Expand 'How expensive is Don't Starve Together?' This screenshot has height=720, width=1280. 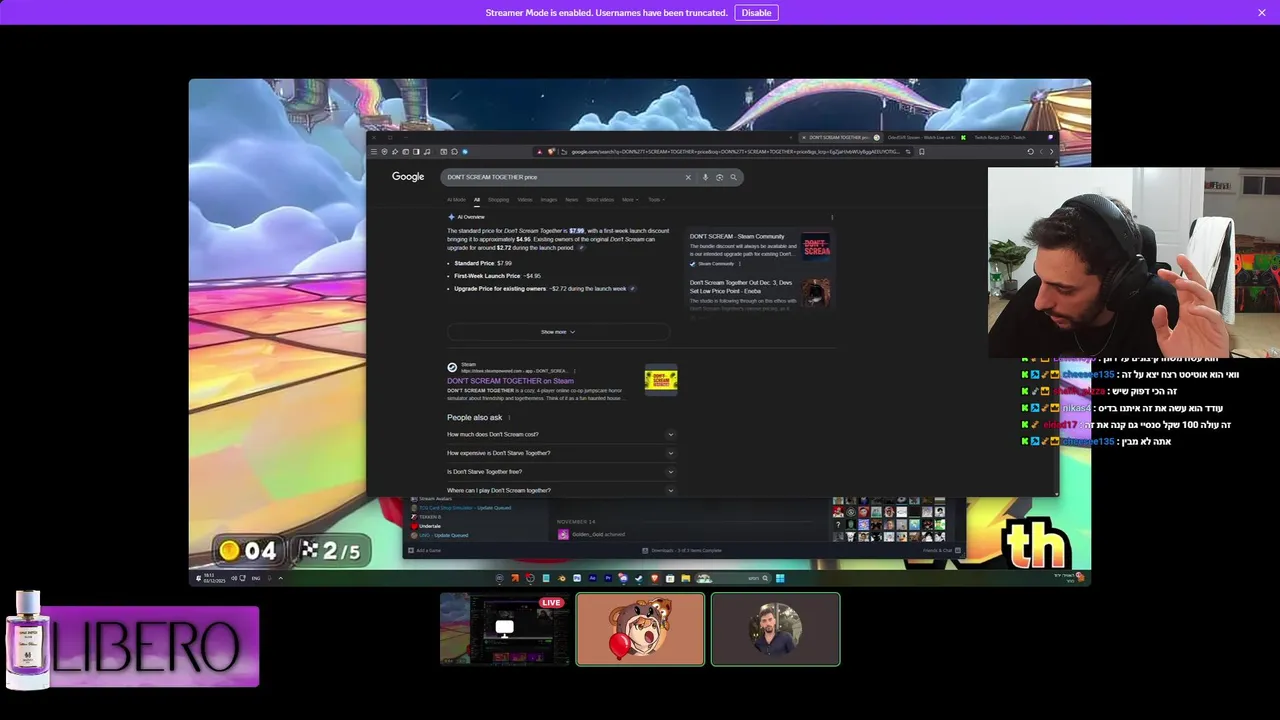click(x=560, y=453)
